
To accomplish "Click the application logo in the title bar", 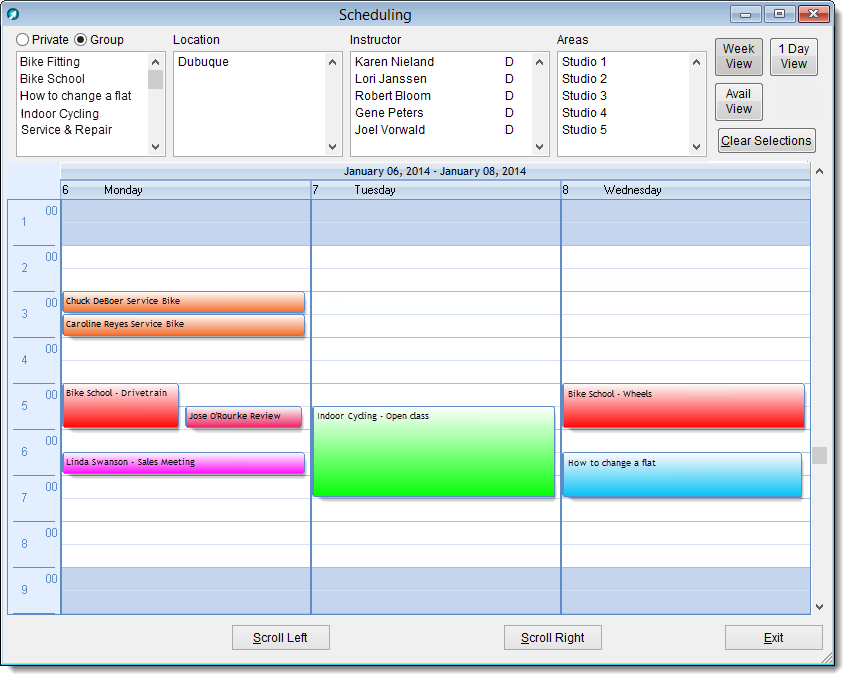I will coord(14,14).
